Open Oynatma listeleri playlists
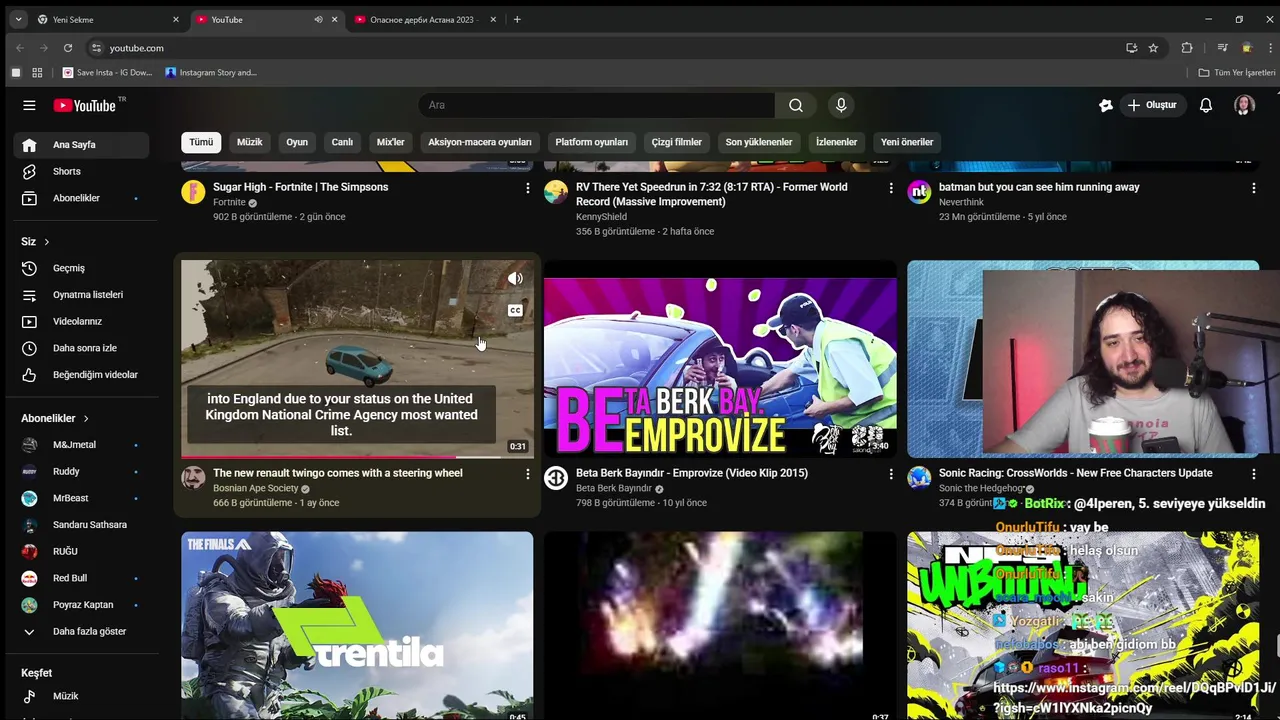Screen dimensions: 1280x720 coord(81,295)
